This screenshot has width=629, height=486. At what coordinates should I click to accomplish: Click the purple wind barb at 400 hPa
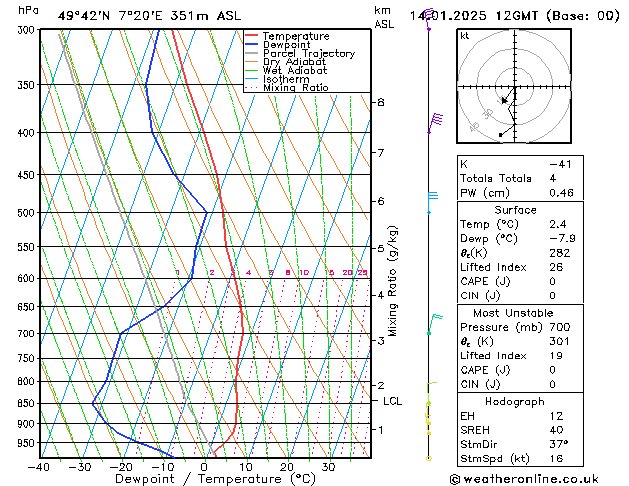tap(435, 123)
